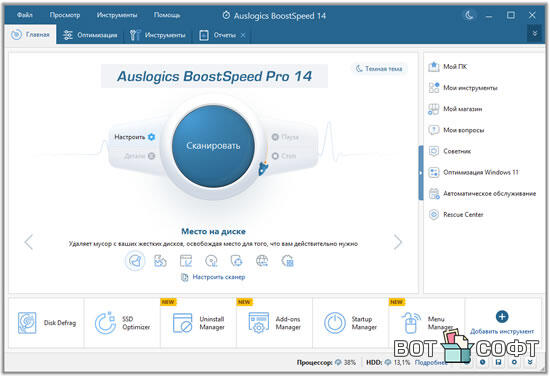Switch to the Оптимизация tab
Image resolution: width=550 pixels, height=376 pixels.
coord(90,35)
